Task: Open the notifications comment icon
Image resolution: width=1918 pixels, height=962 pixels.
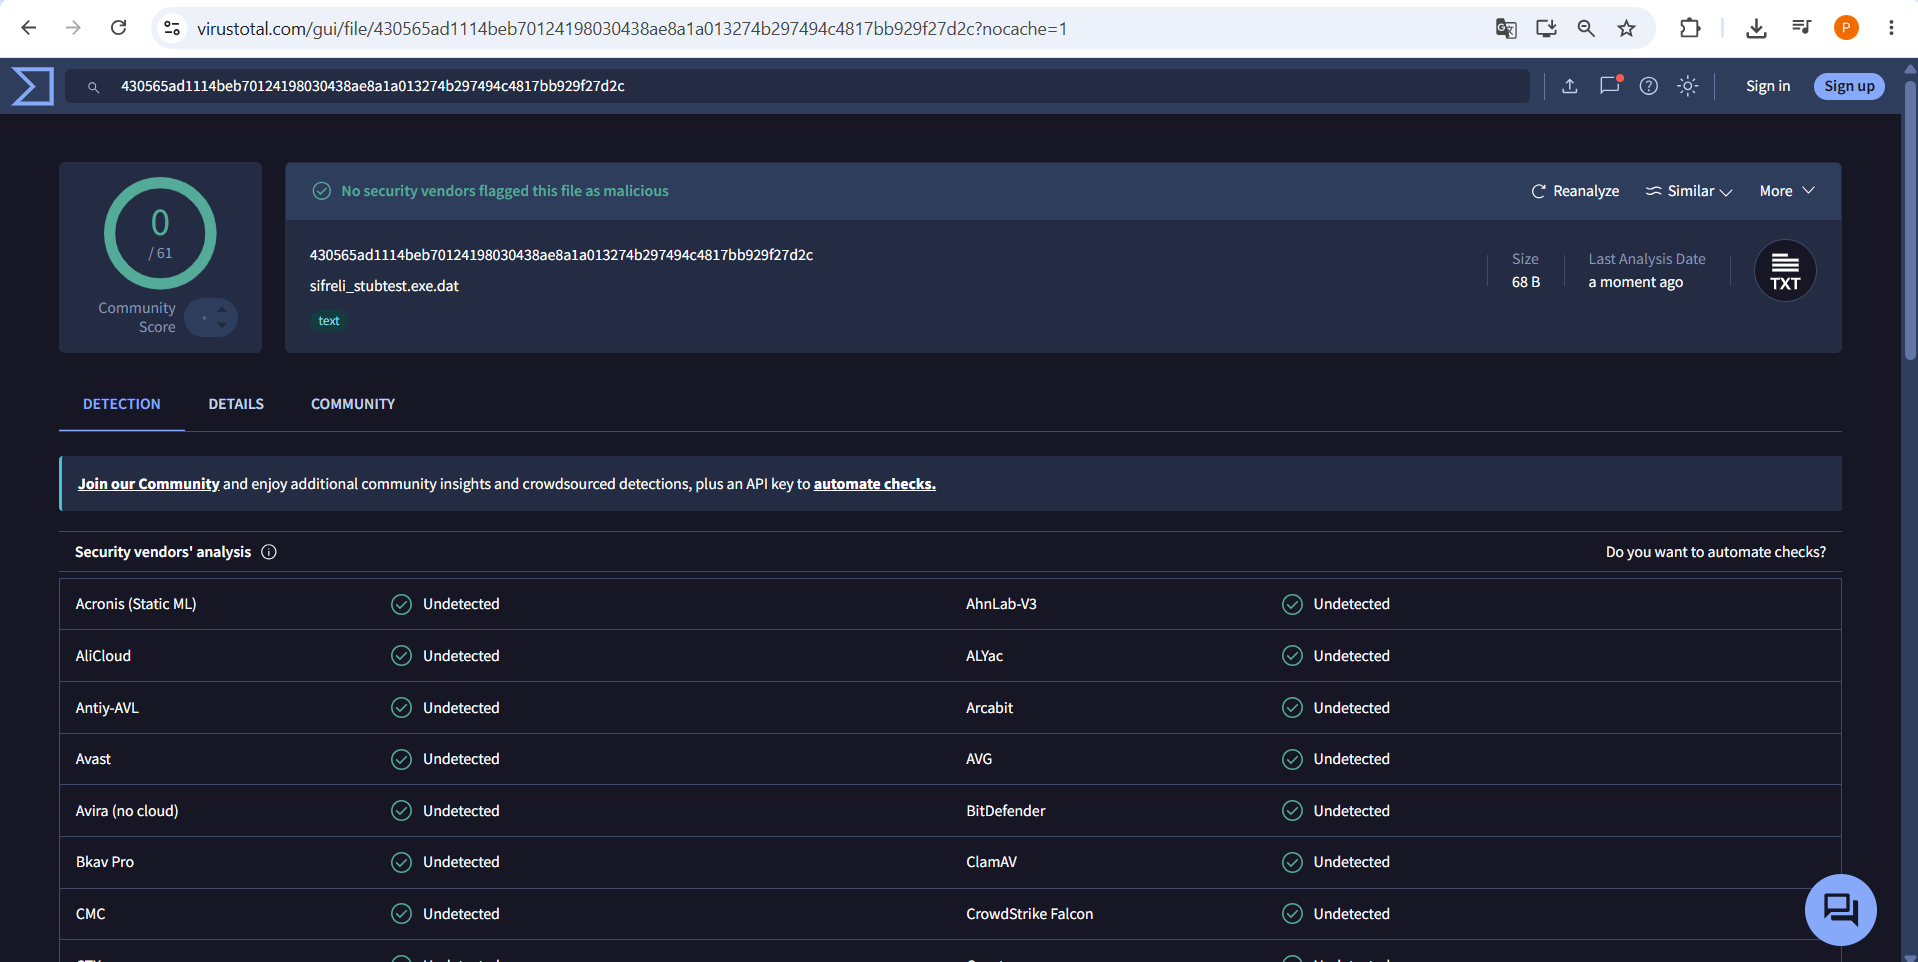Action: point(1610,86)
